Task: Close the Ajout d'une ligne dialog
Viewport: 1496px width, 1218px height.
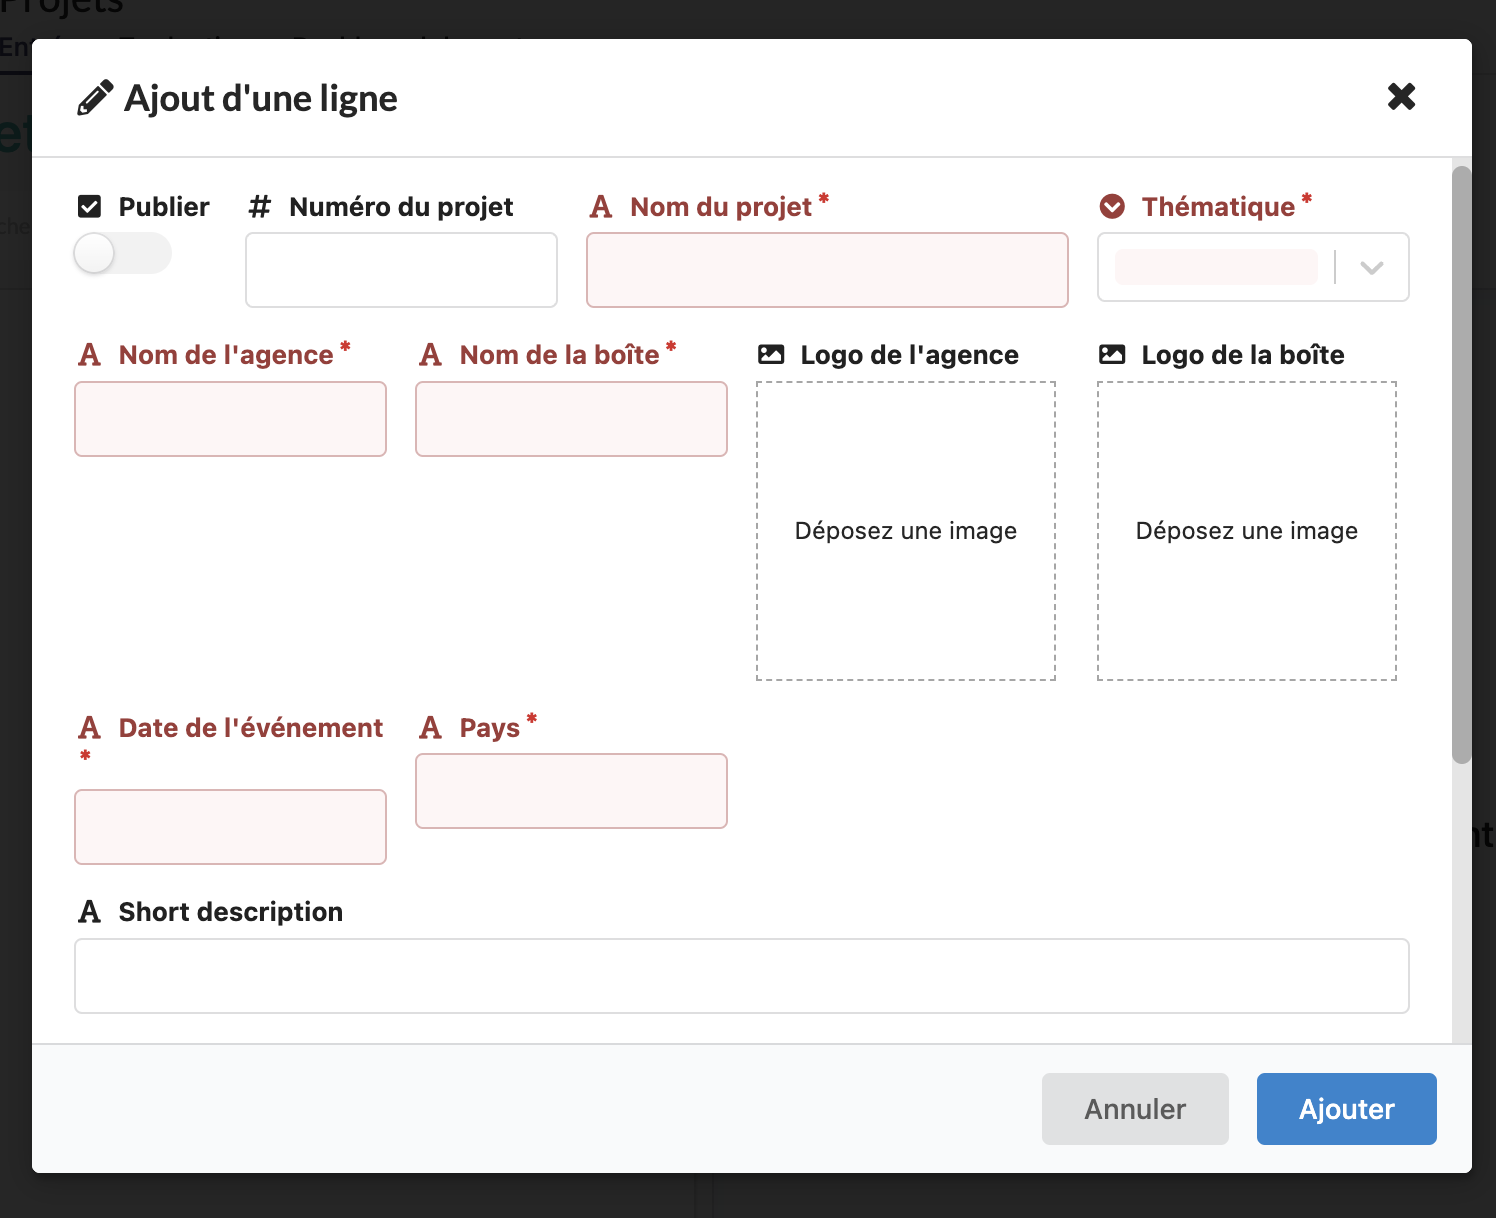Action: (x=1401, y=96)
